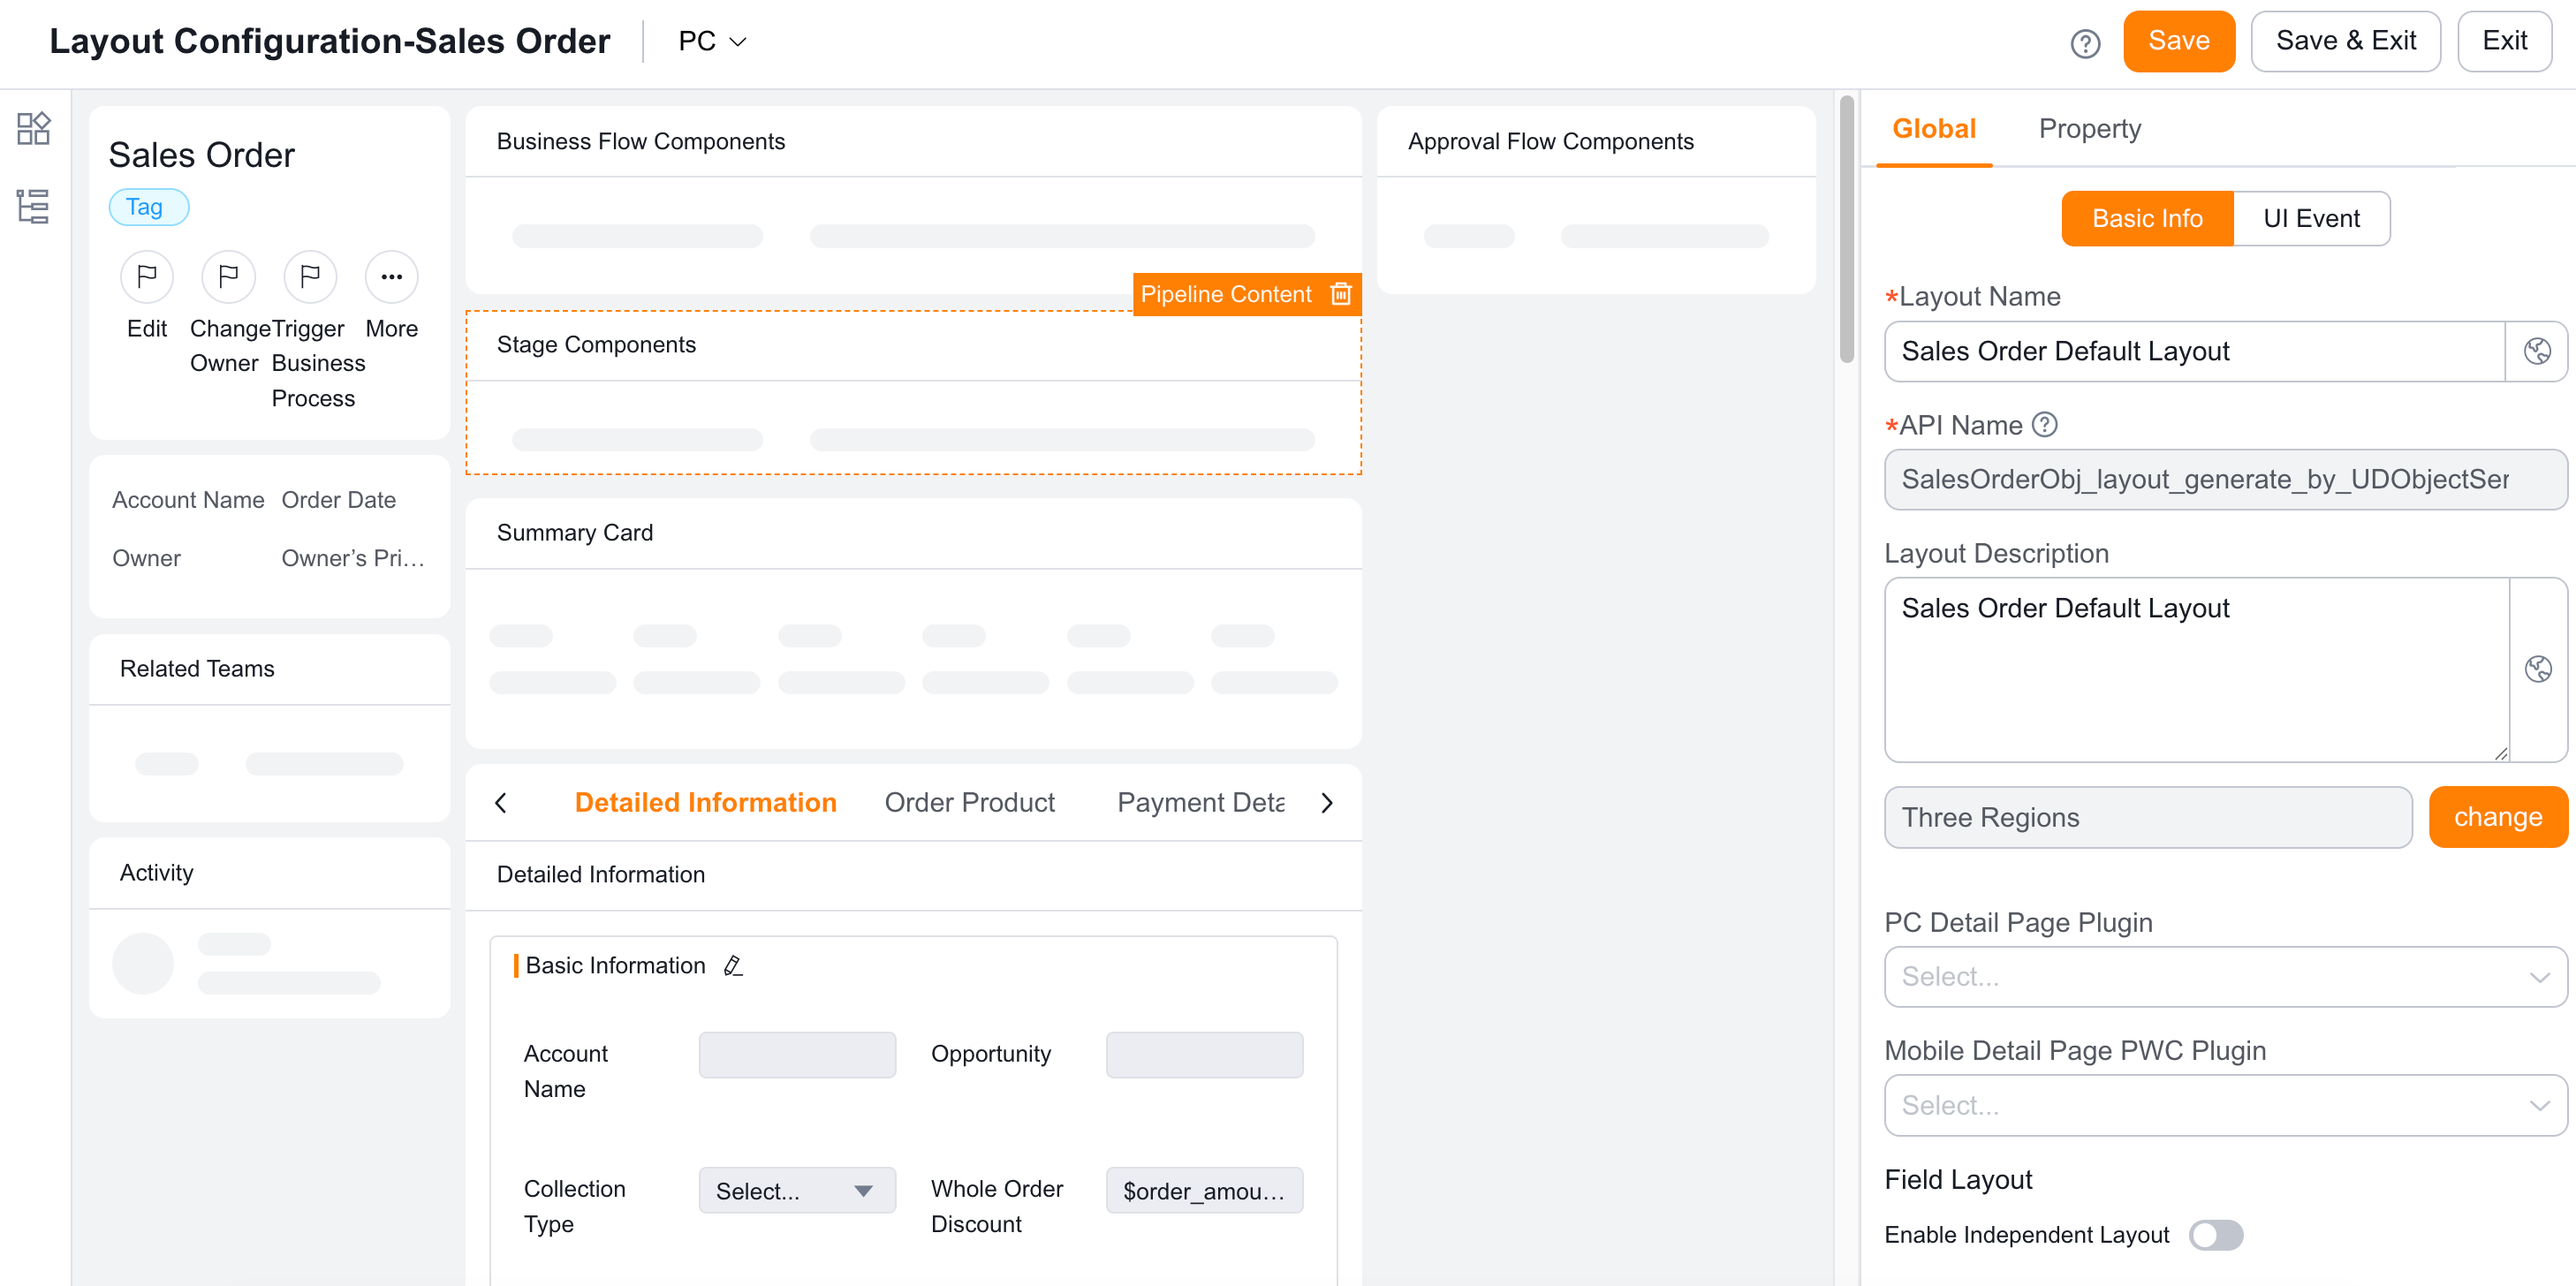
Task: Click the orange Save button
Action: tap(2179, 41)
